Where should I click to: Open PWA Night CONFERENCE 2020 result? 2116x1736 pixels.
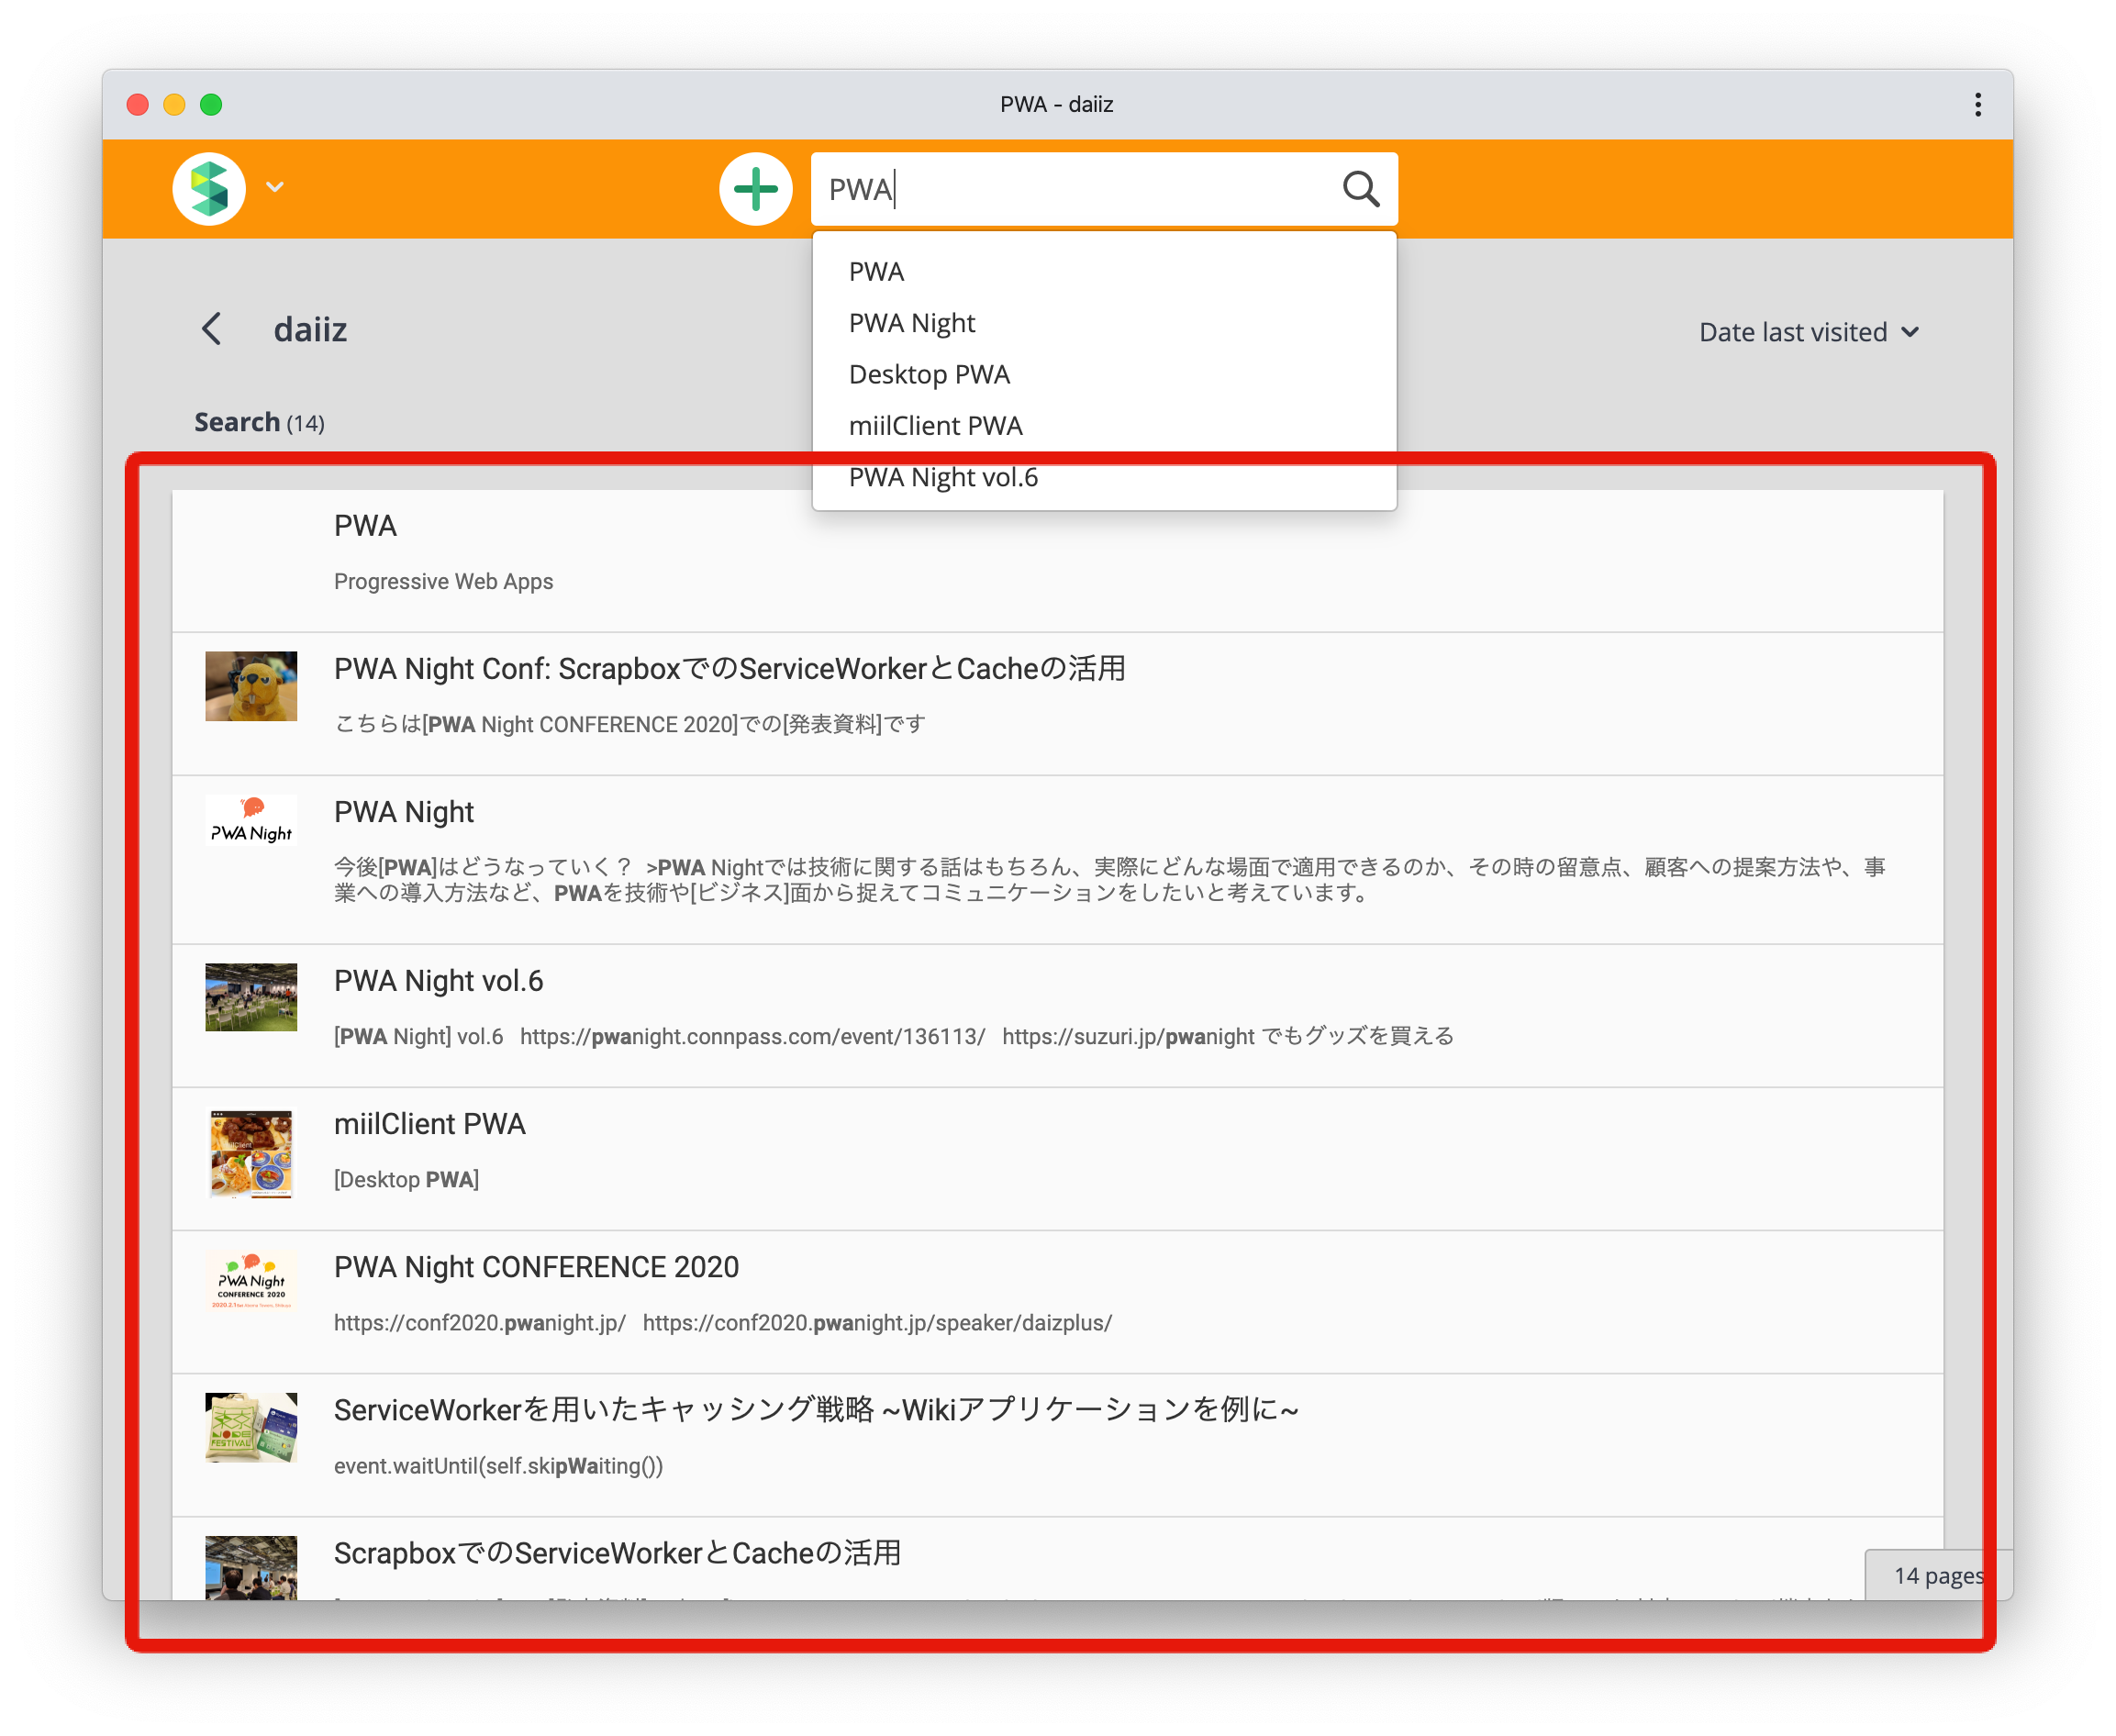click(537, 1267)
